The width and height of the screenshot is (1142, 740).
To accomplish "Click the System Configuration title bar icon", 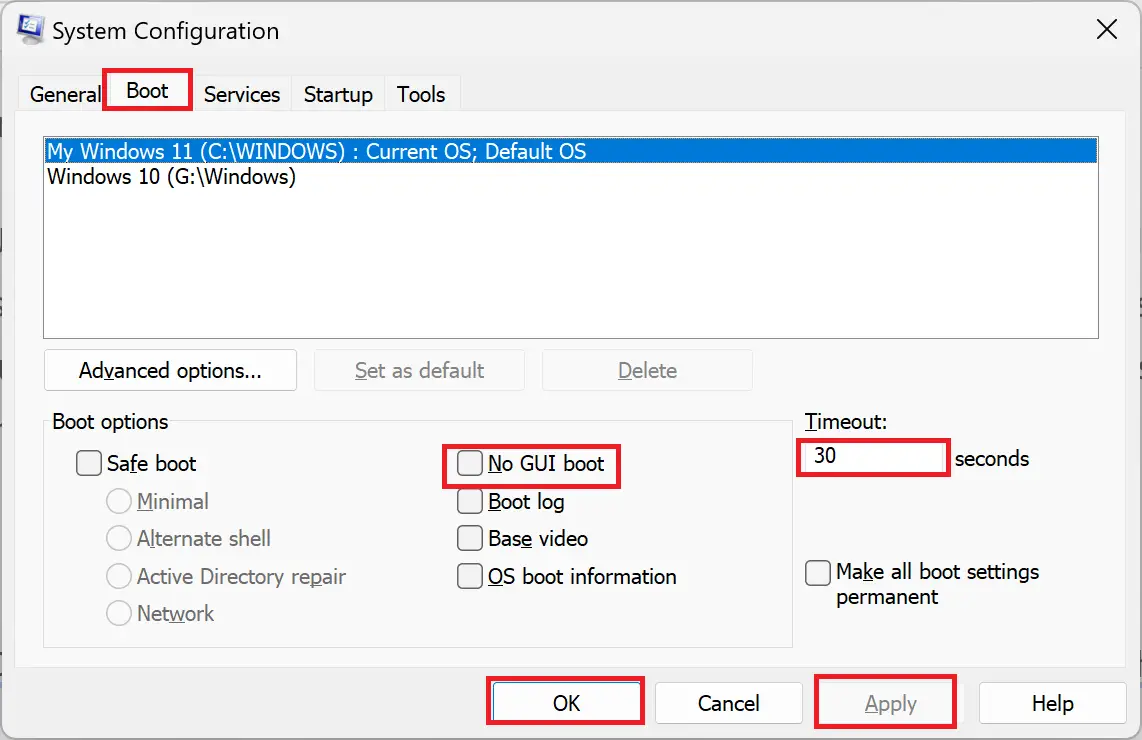I will coord(30,30).
